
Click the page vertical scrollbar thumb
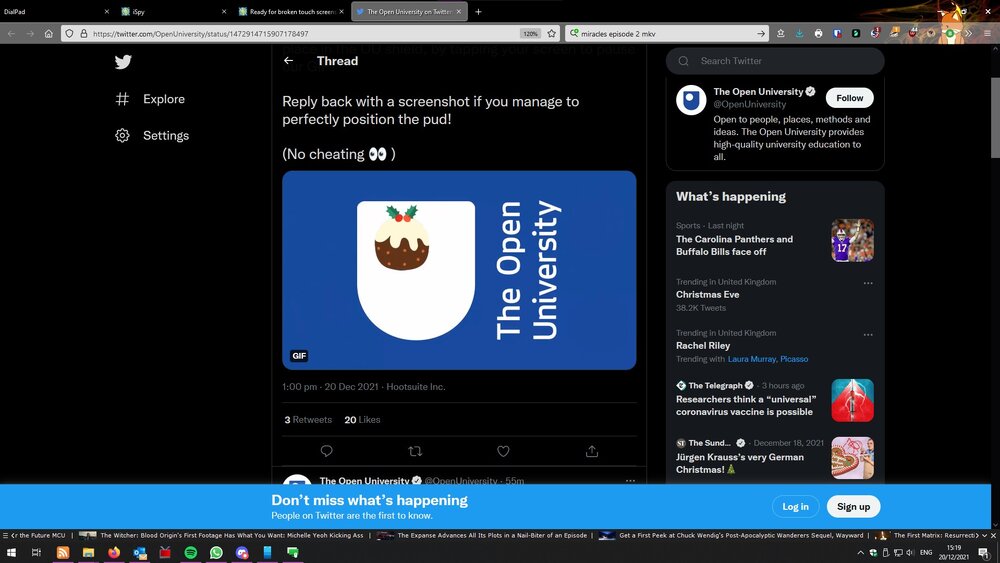[995, 117]
